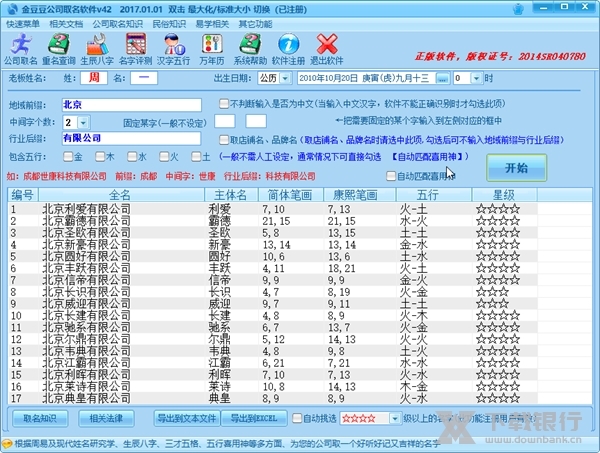Screen dimensions: 600x453
Task: Click first 固定某字 fixed character box
Action: point(225,121)
